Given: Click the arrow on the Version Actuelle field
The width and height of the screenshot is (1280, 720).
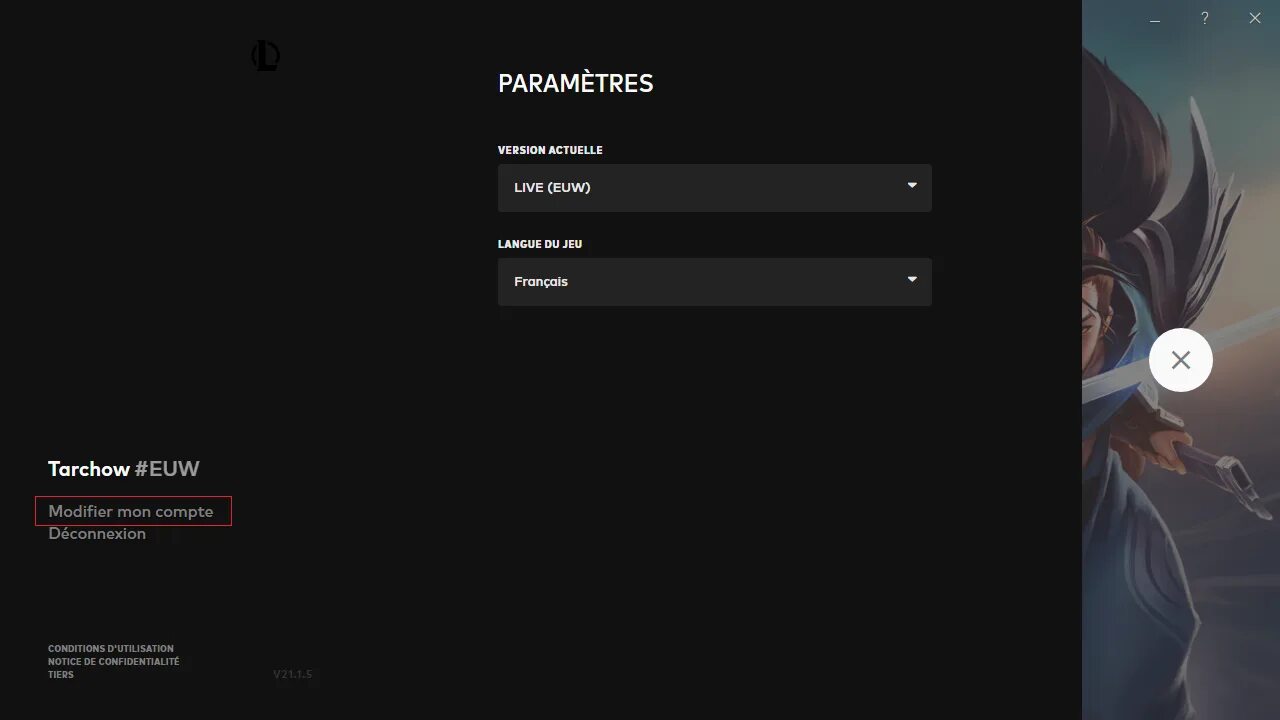Looking at the screenshot, I should tap(912, 186).
